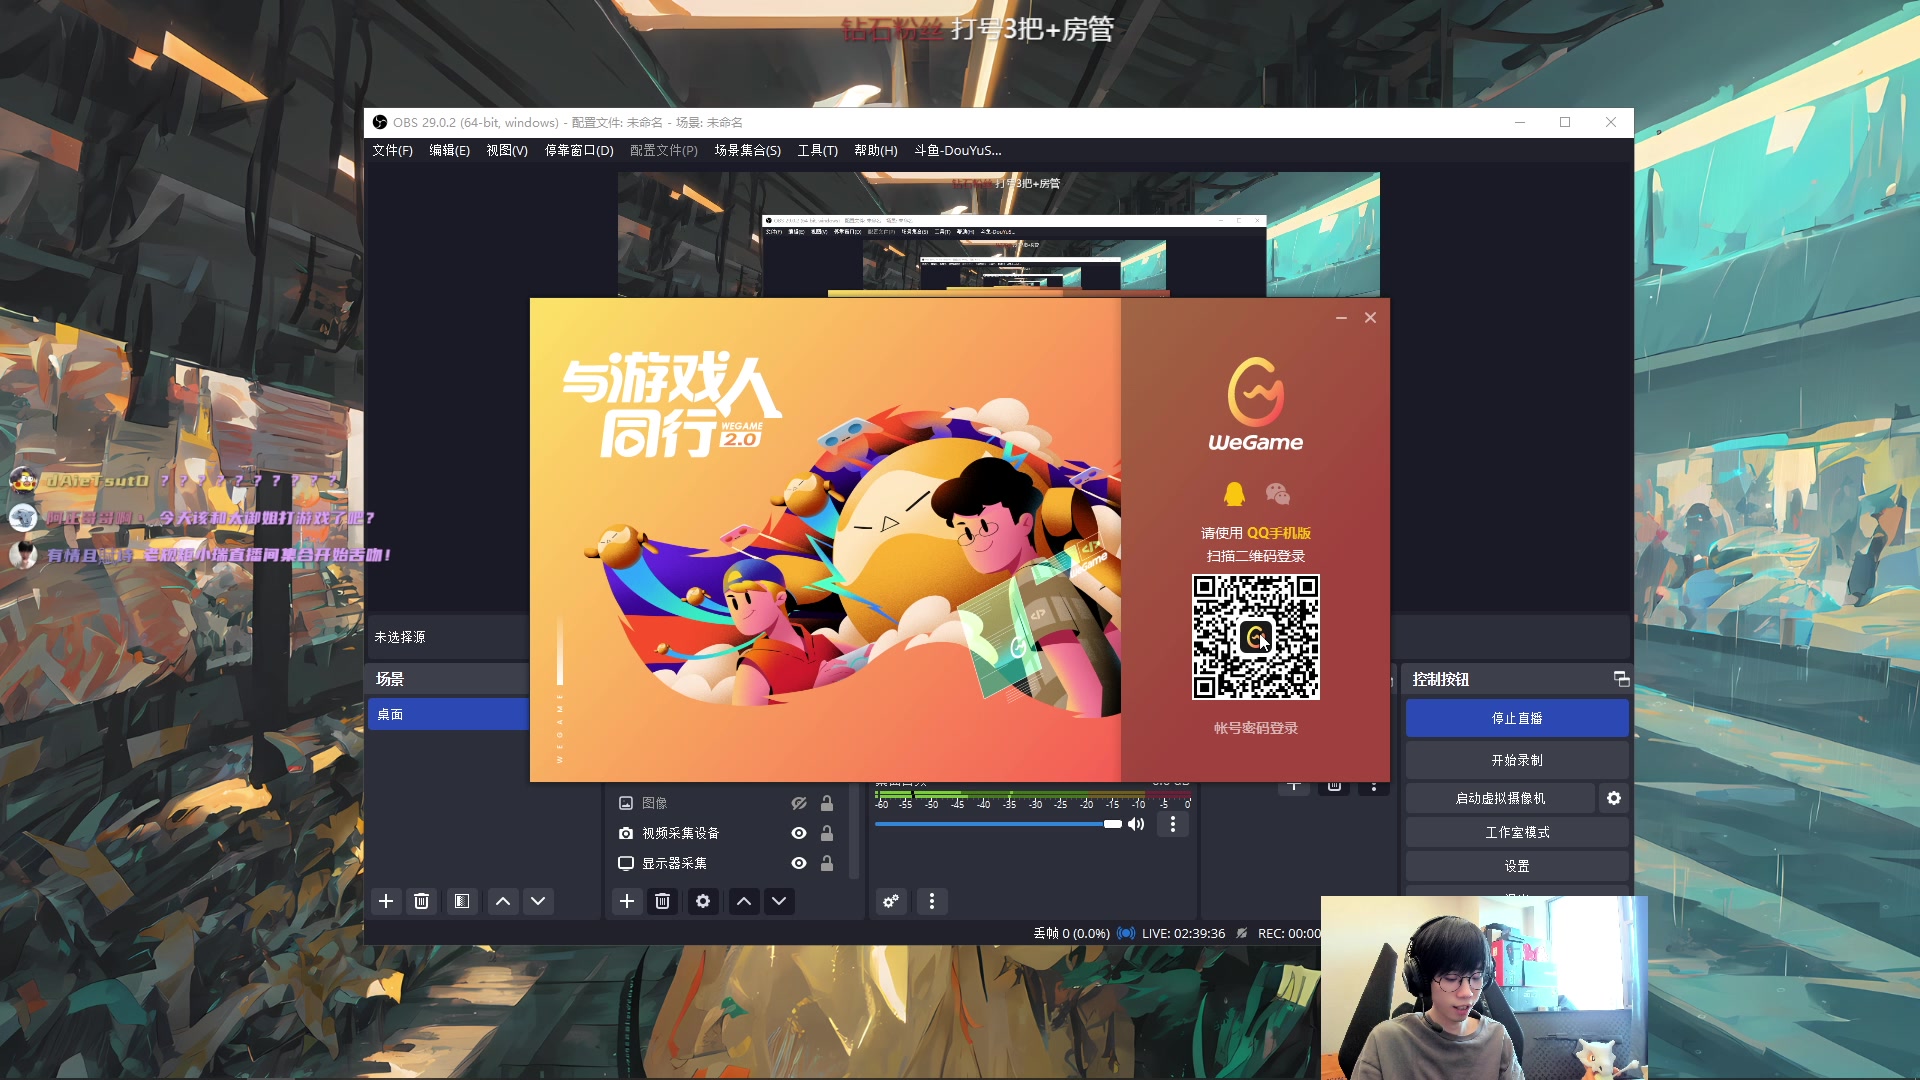The image size is (1920, 1080).
Task: Add a new source with plus icon
Action: 627,901
